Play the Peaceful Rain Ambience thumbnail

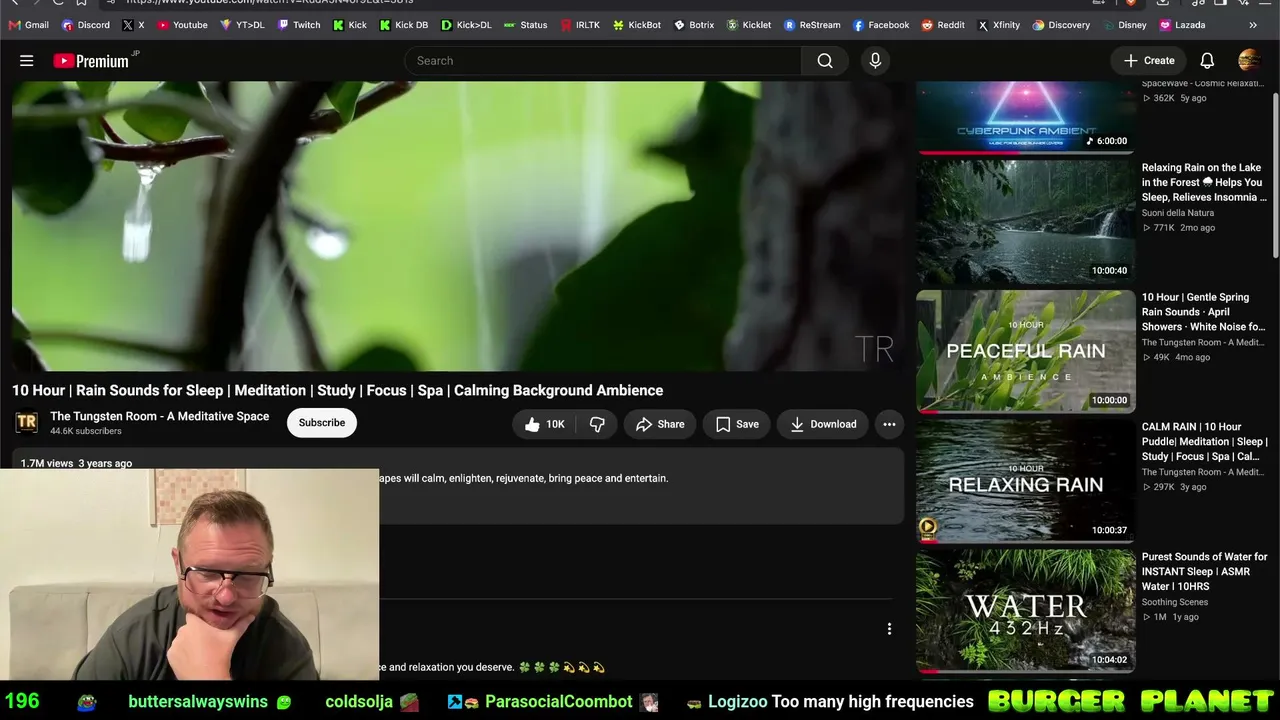point(1026,351)
